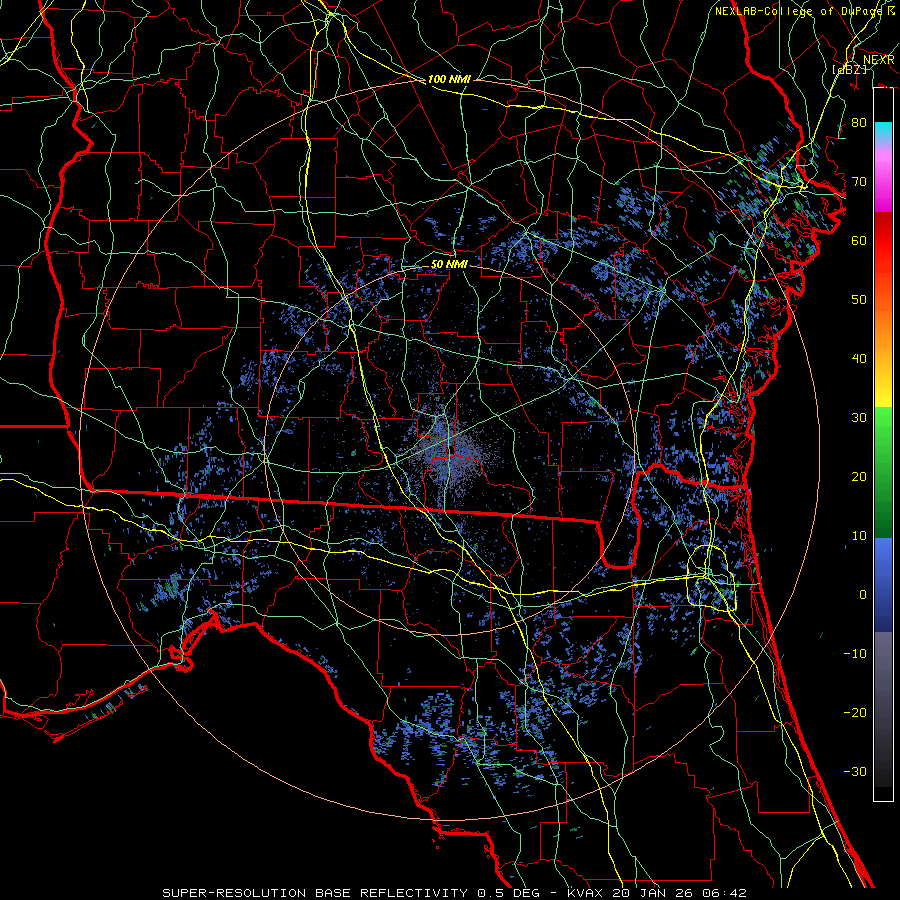Click the 10 value on the dBZ scale
Image resolution: width=900 pixels, height=900 pixels.
pos(859,536)
